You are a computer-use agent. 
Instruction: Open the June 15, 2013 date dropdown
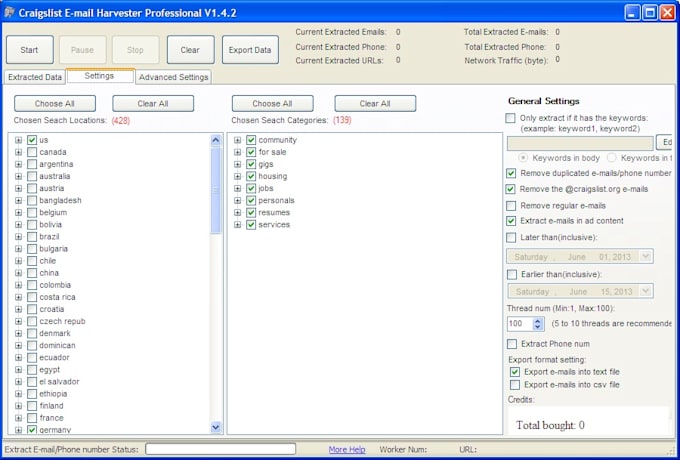click(646, 291)
